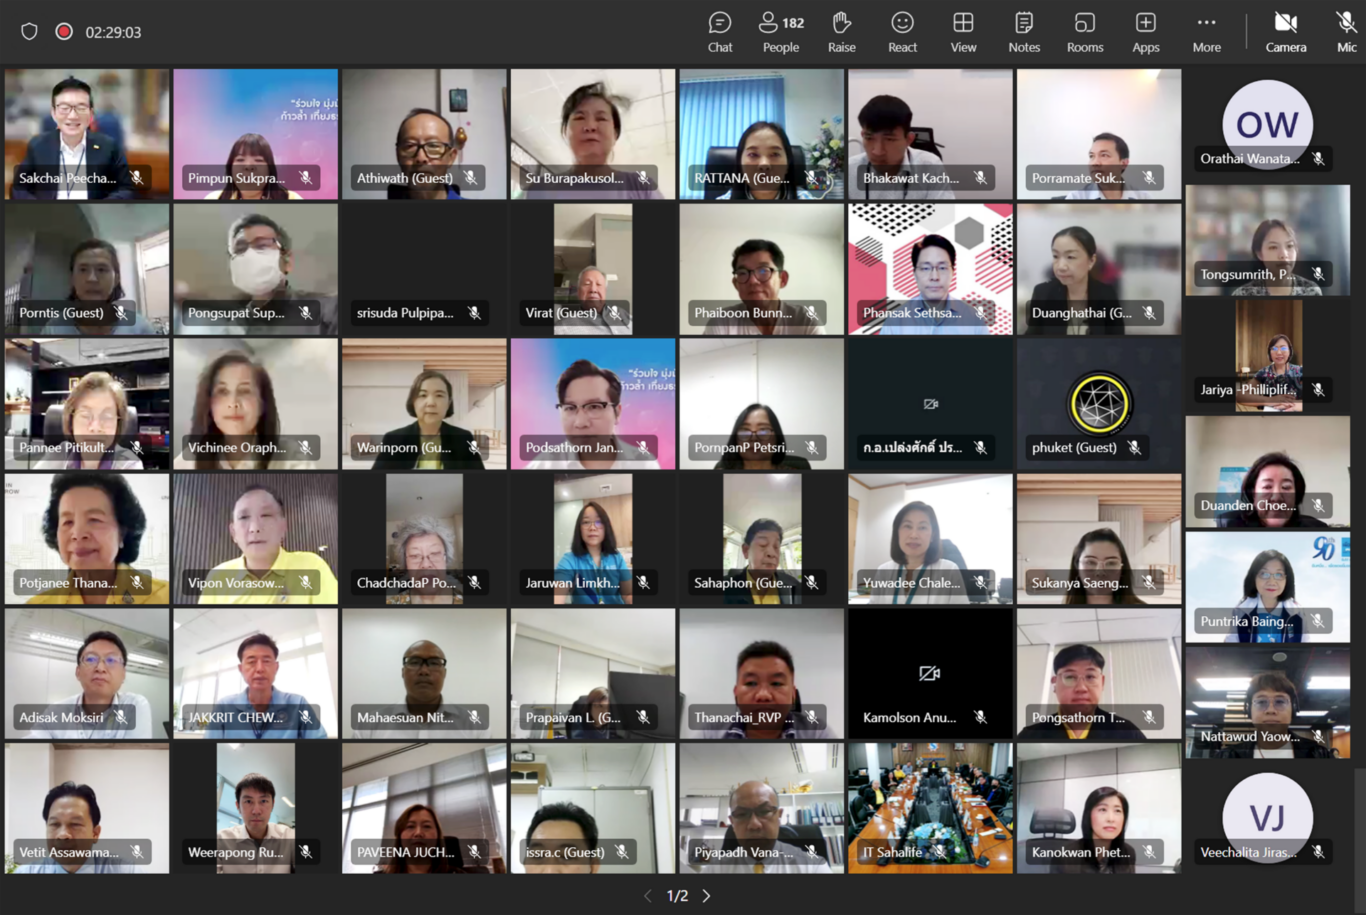Open the Chat panel
This screenshot has width=1366, height=915.
720,32
